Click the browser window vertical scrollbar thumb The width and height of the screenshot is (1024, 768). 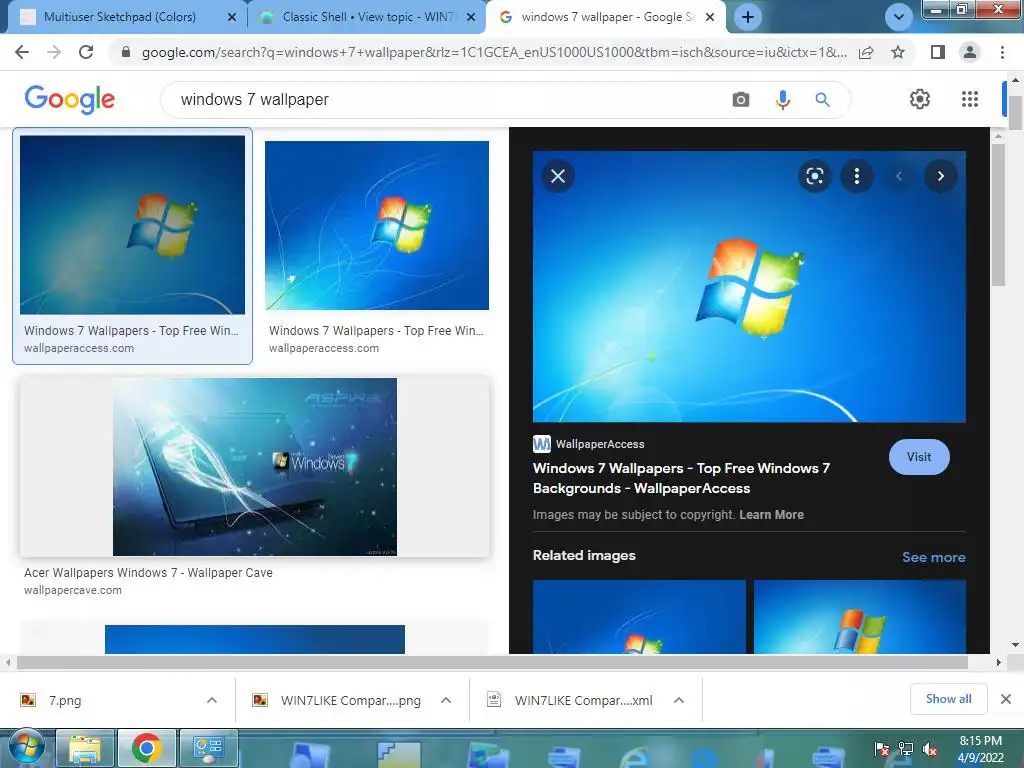point(1015,113)
